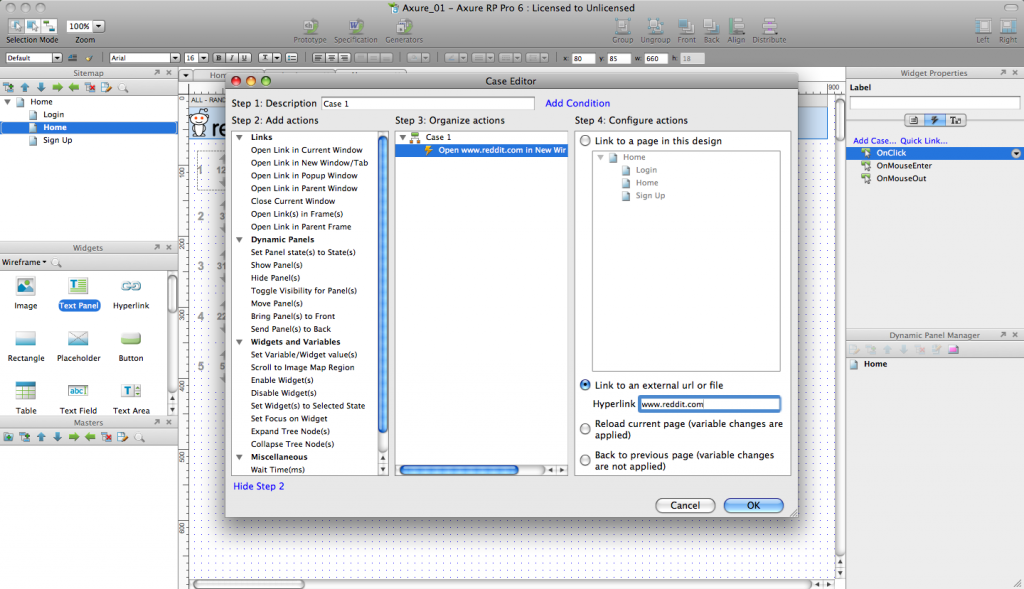Choose 'Open Link in Current Window' action

(x=306, y=150)
